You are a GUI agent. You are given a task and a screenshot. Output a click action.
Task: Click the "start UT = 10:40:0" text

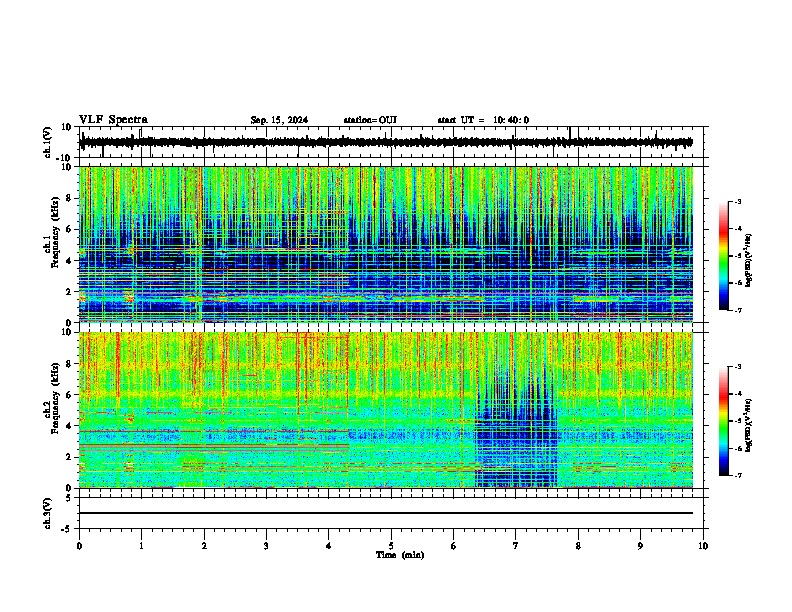point(483,120)
